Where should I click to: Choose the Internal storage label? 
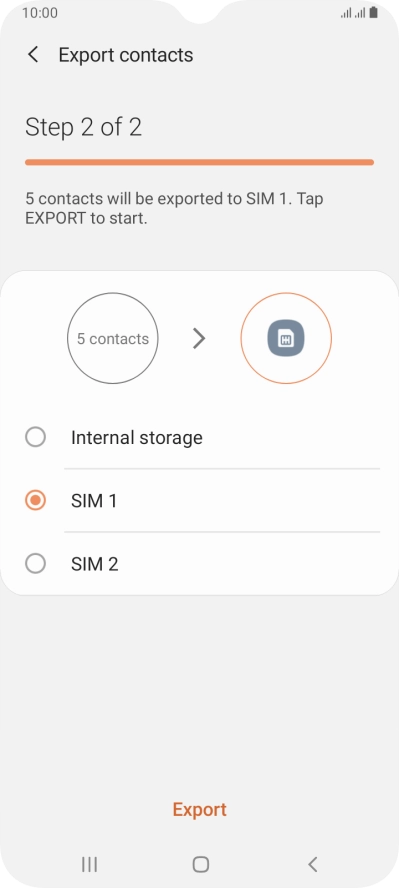(x=136, y=437)
